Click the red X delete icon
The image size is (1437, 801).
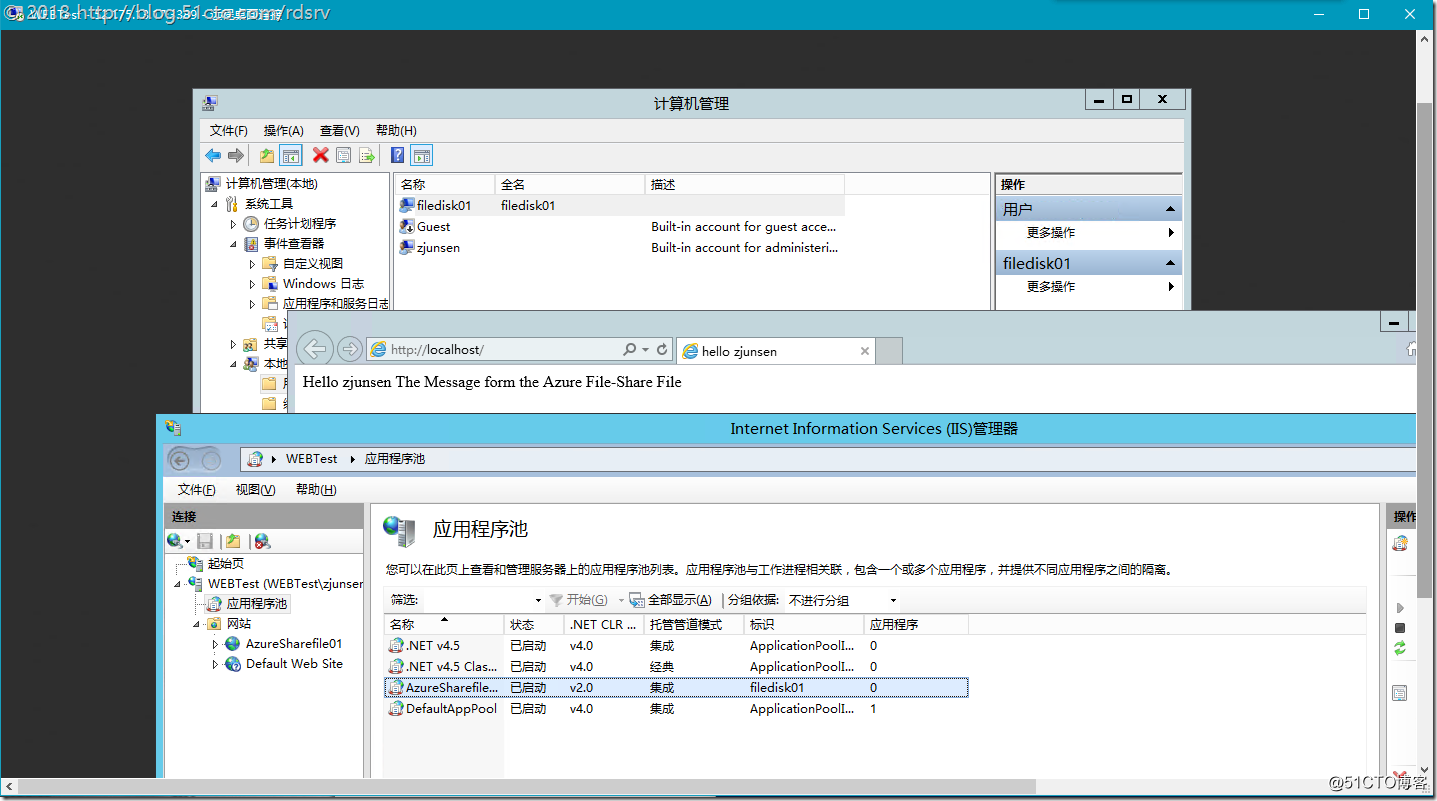pyautogui.click(x=320, y=155)
